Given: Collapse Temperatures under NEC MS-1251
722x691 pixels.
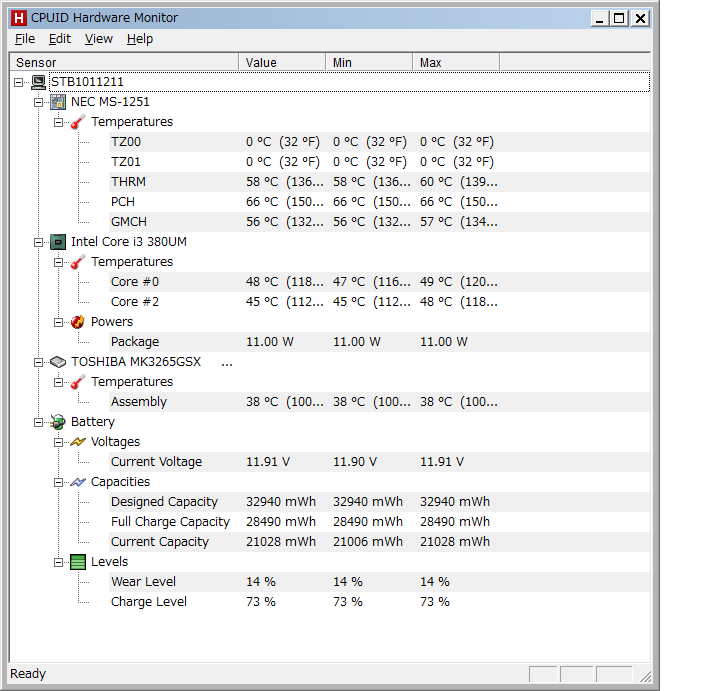Looking at the screenshot, I should click(58, 122).
